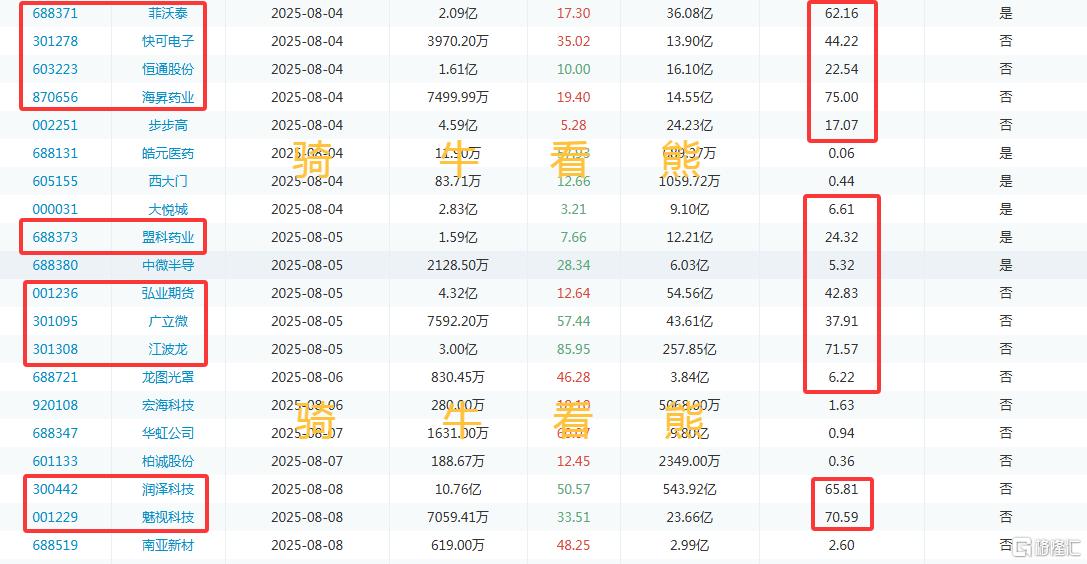The height and width of the screenshot is (564, 1087).
Task: Click stock name 华虹公司
Action: coord(168,433)
